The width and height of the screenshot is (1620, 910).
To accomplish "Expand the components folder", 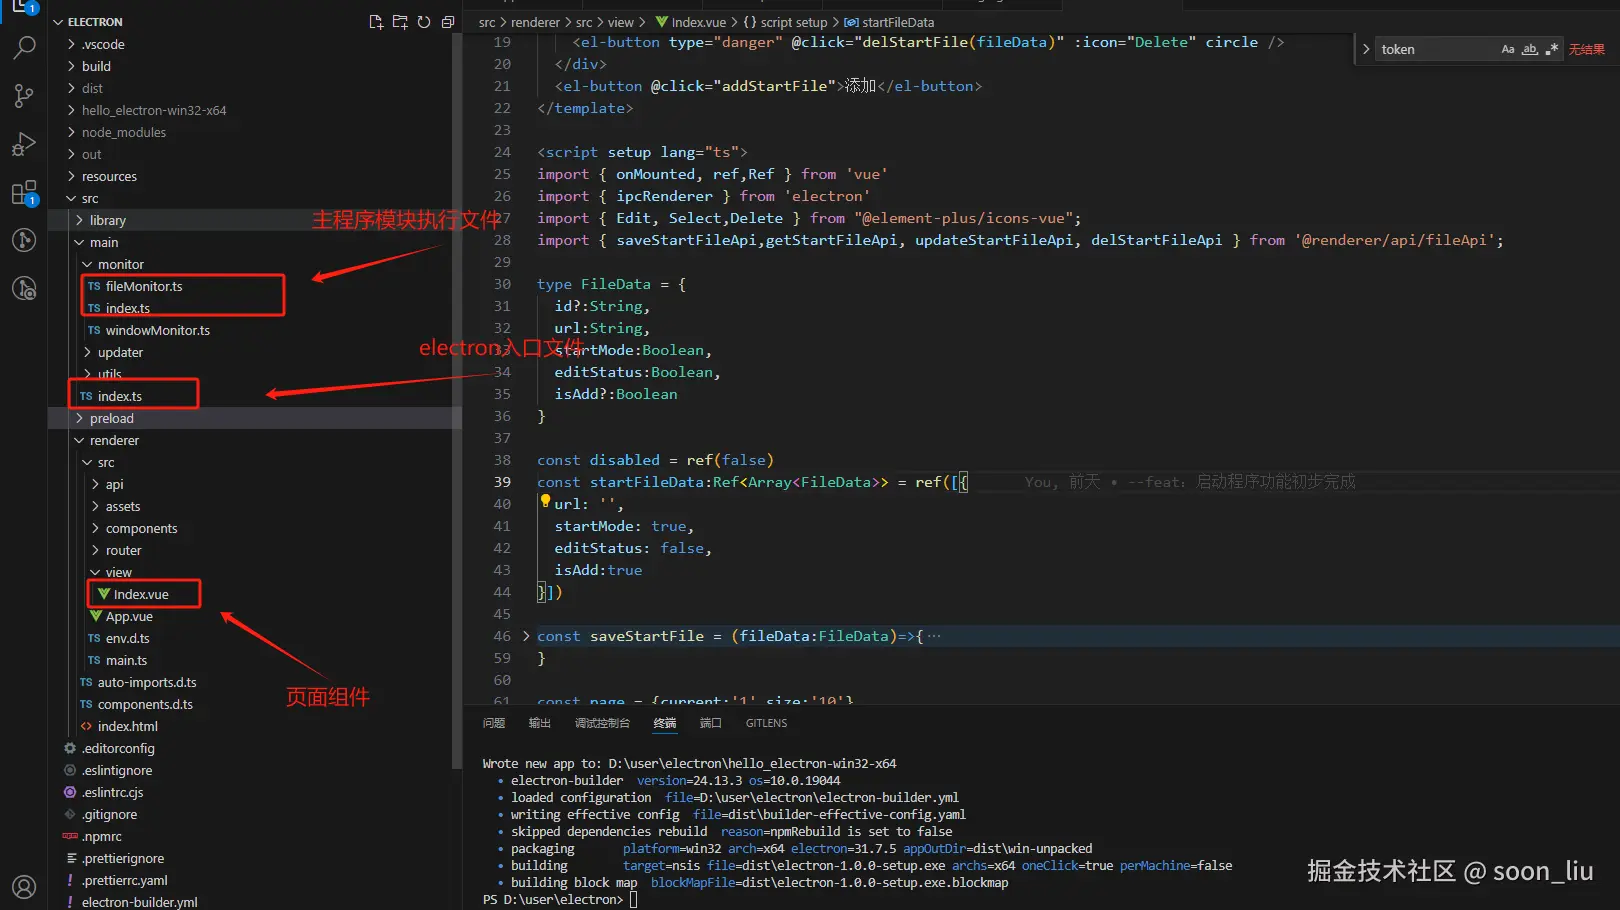I will 96,528.
